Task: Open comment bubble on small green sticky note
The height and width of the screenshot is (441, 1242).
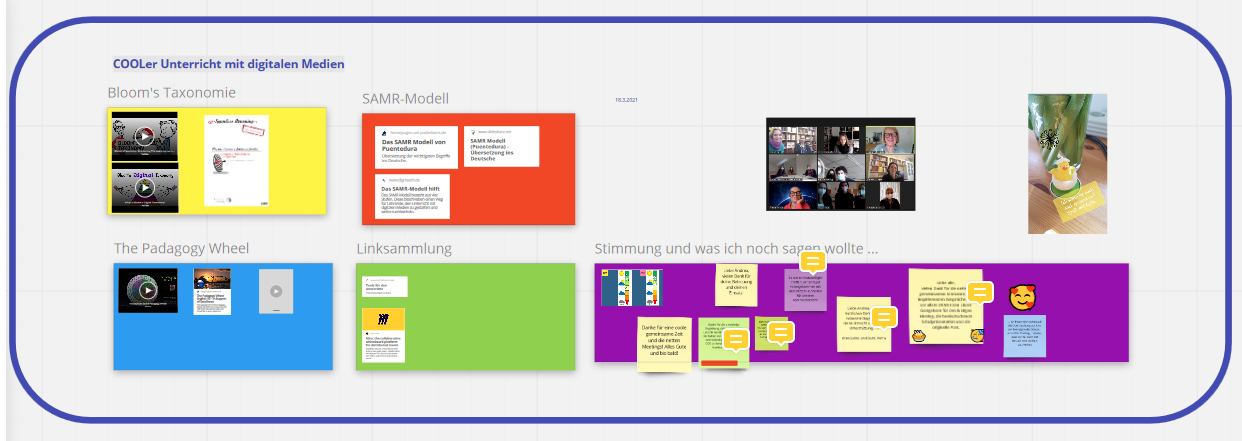Action: (780, 333)
